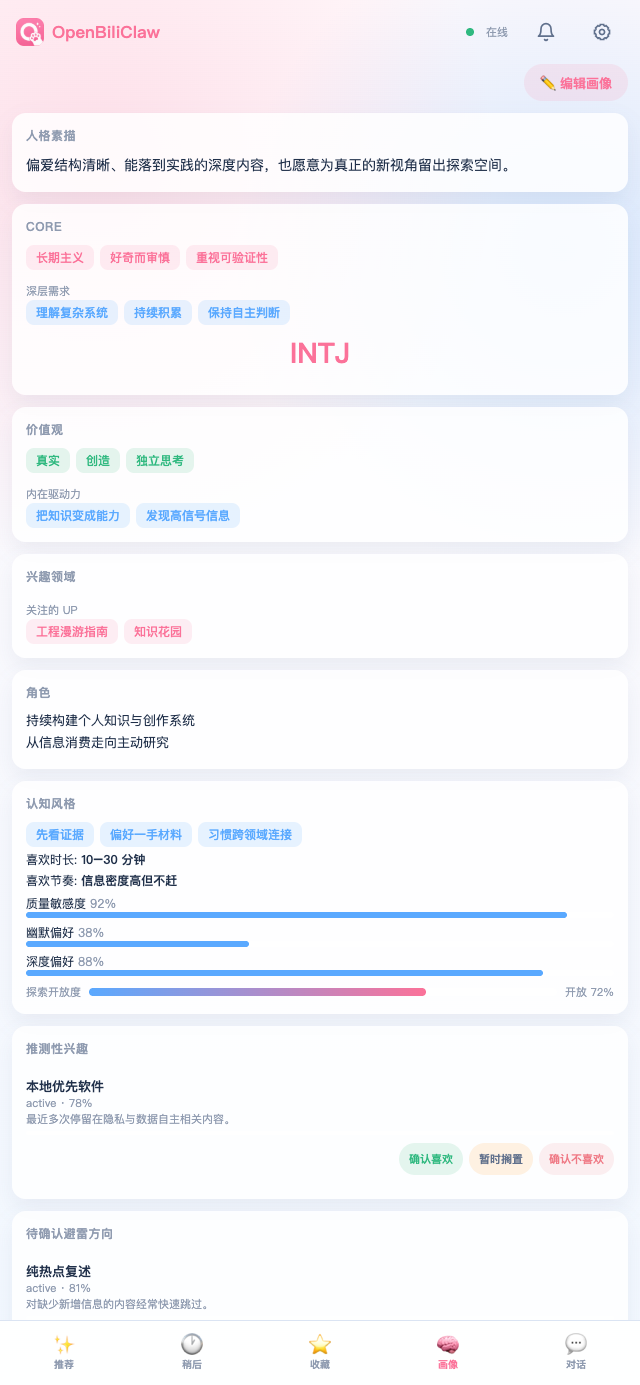The height and width of the screenshot is (1385, 640).
Task: Open the notifications bell
Action: 546,32
